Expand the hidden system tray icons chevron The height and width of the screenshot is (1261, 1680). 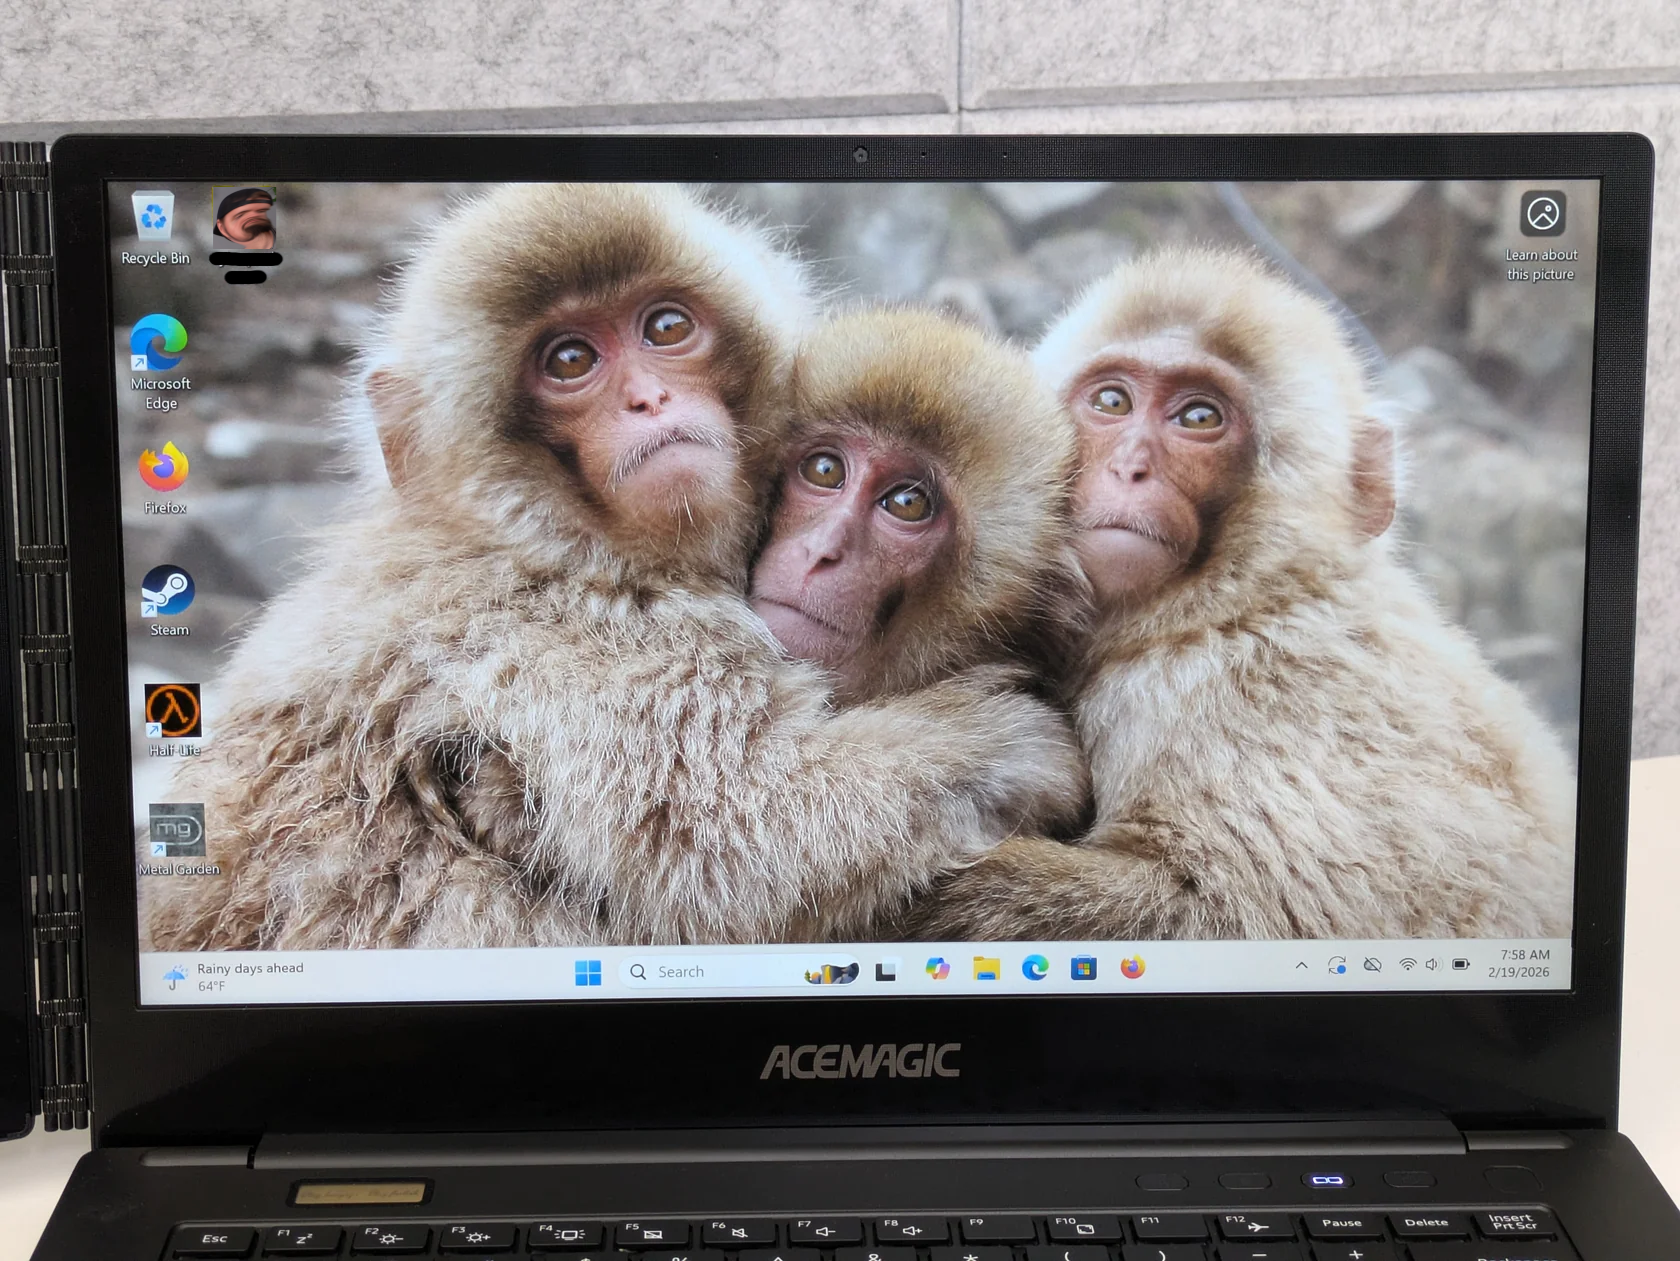1301,966
